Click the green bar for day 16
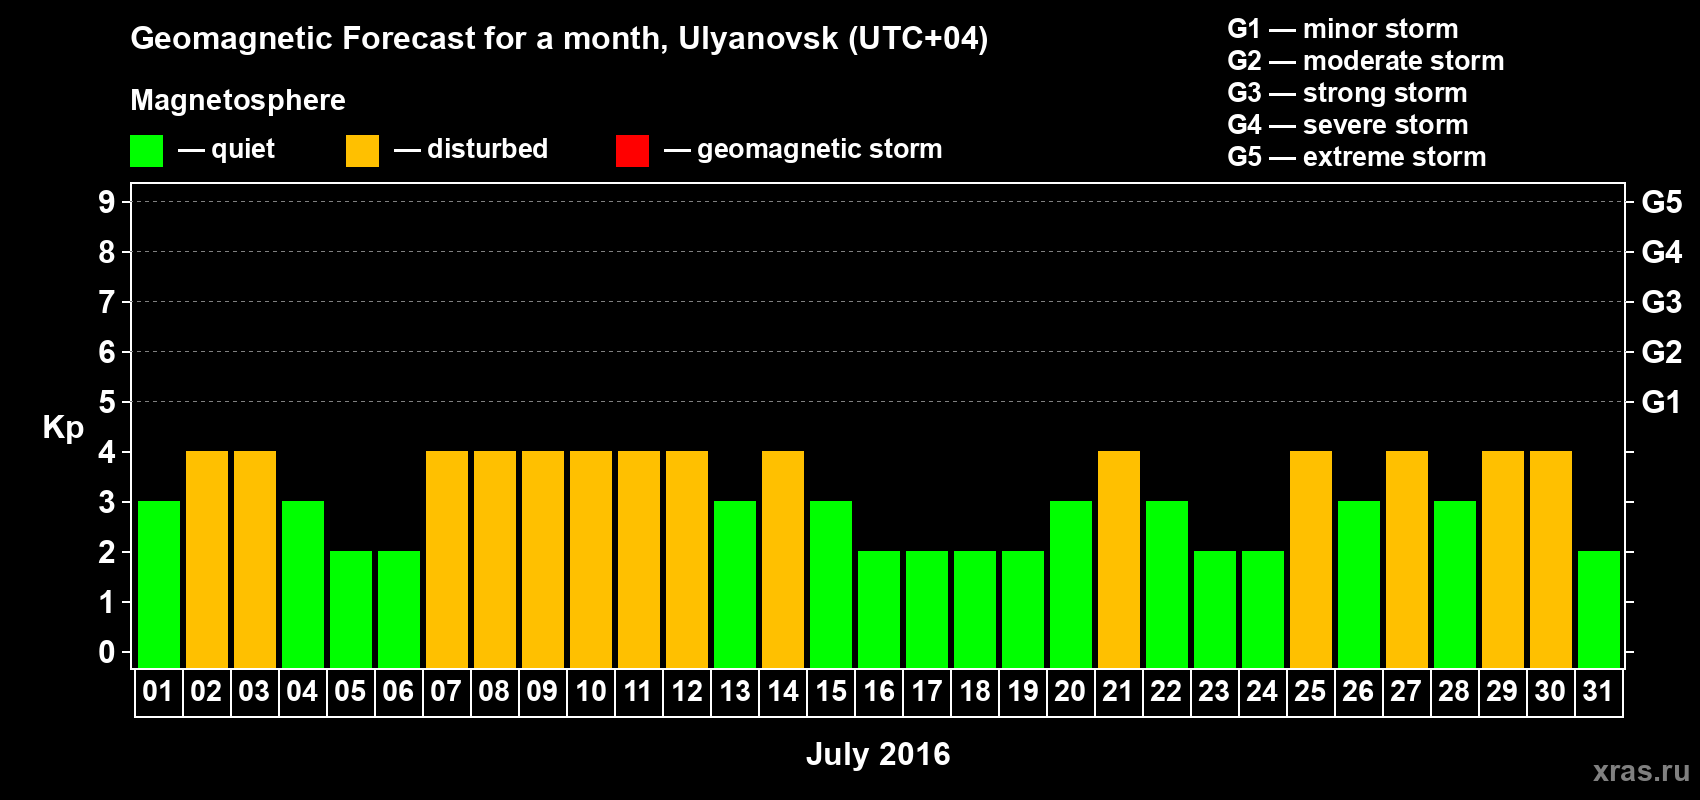This screenshot has height=800, width=1700. 879,610
